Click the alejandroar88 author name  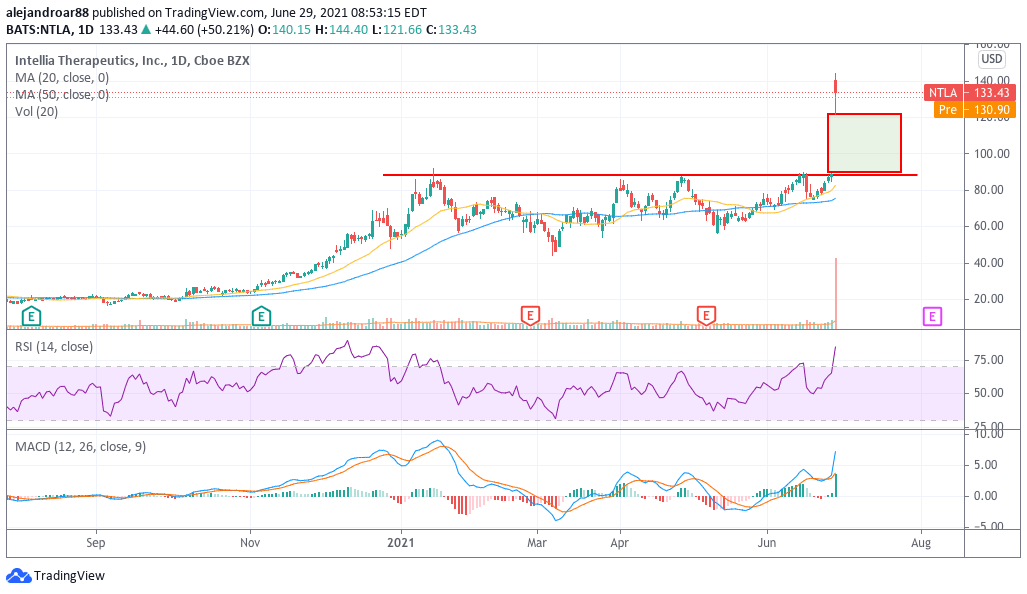47,12
